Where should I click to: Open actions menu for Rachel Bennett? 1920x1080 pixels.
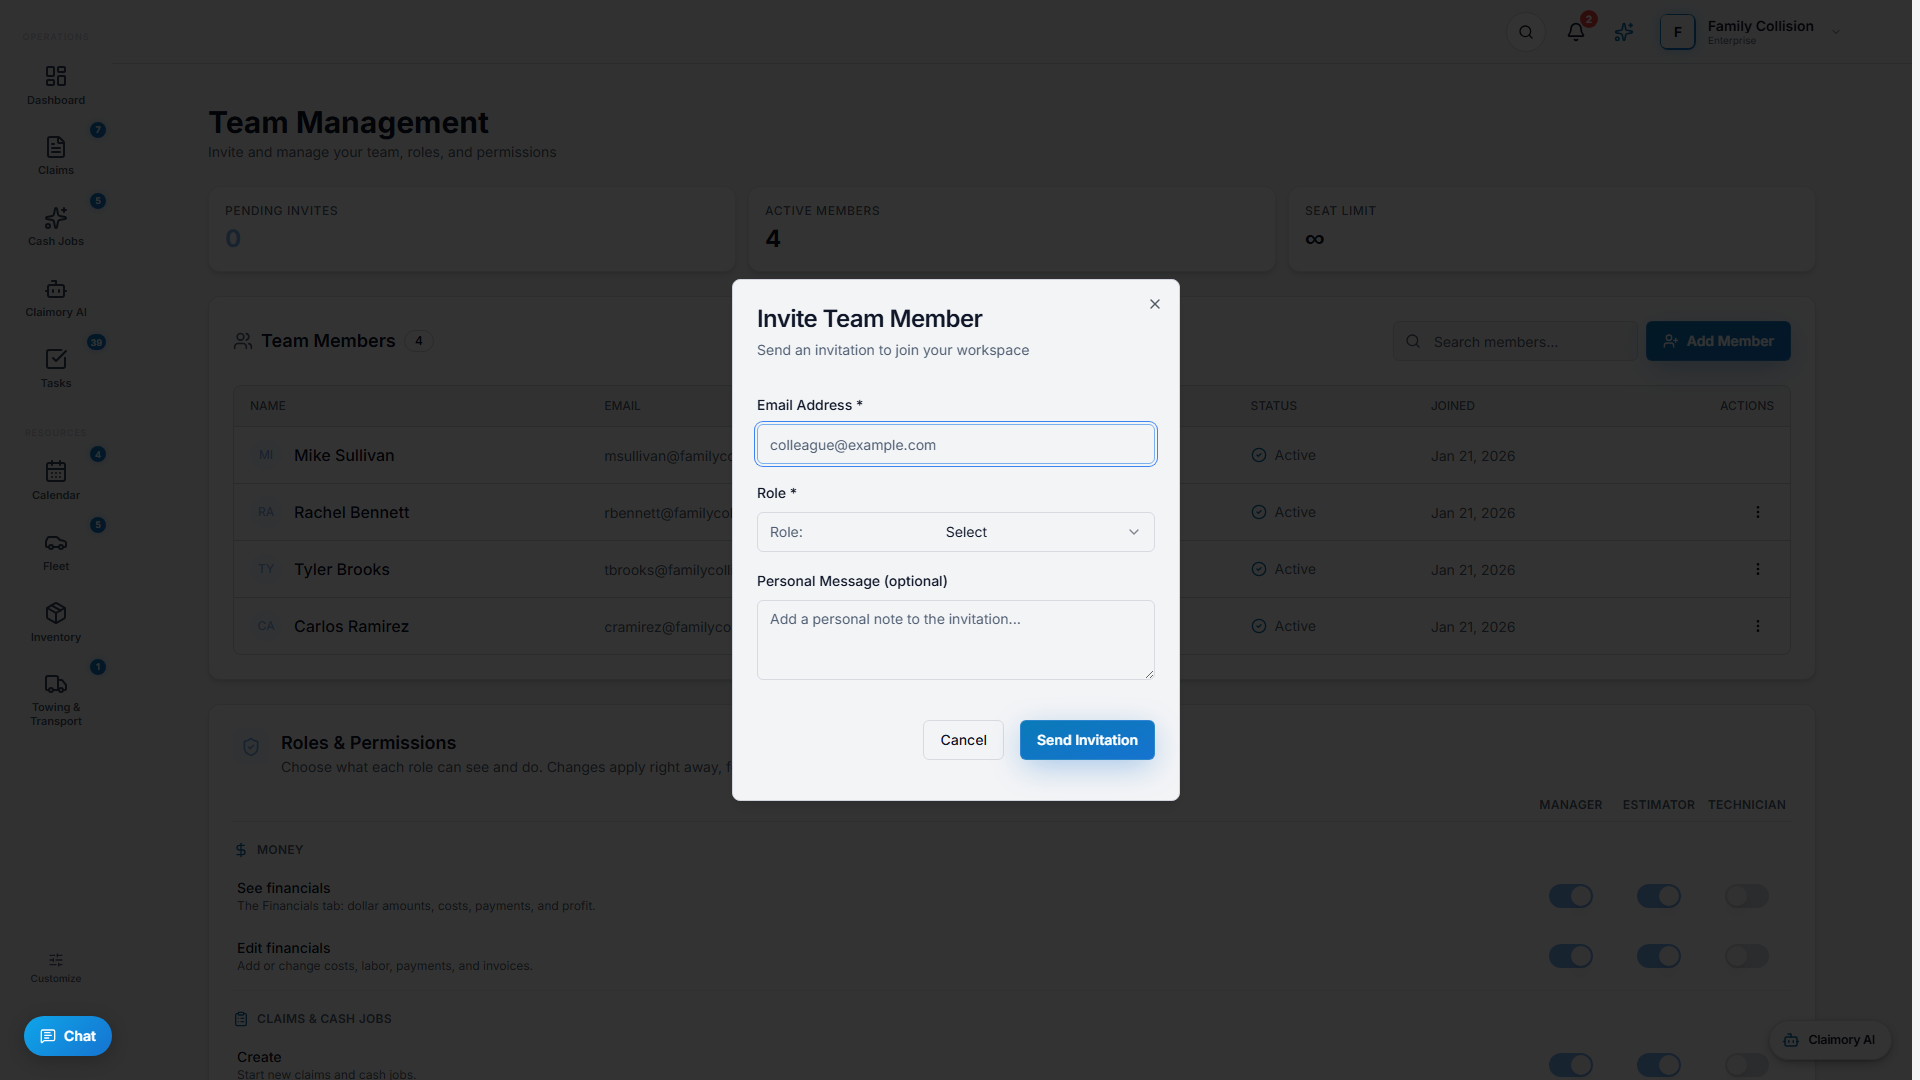1757,512
